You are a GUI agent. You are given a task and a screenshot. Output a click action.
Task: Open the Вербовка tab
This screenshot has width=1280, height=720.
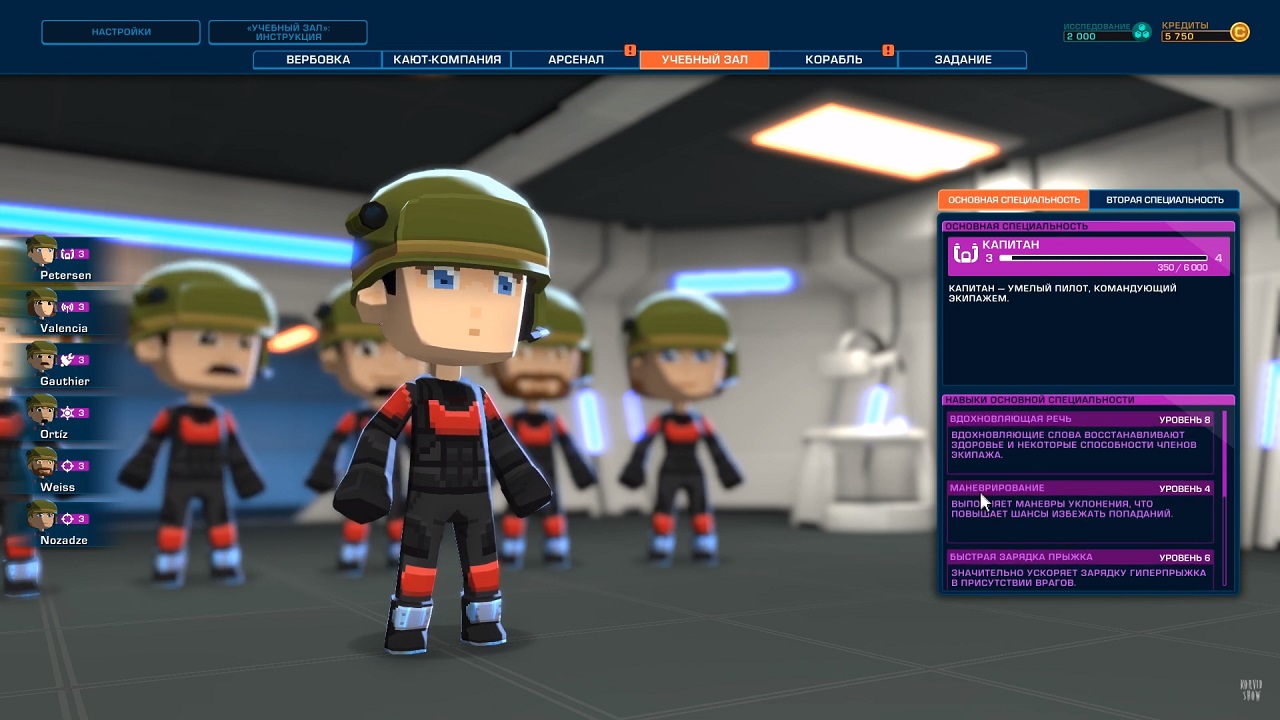coord(318,60)
